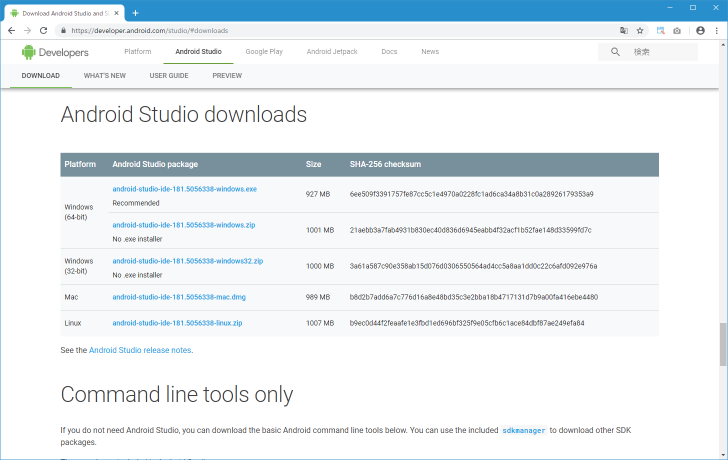Open the user profile icon

click(700, 31)
